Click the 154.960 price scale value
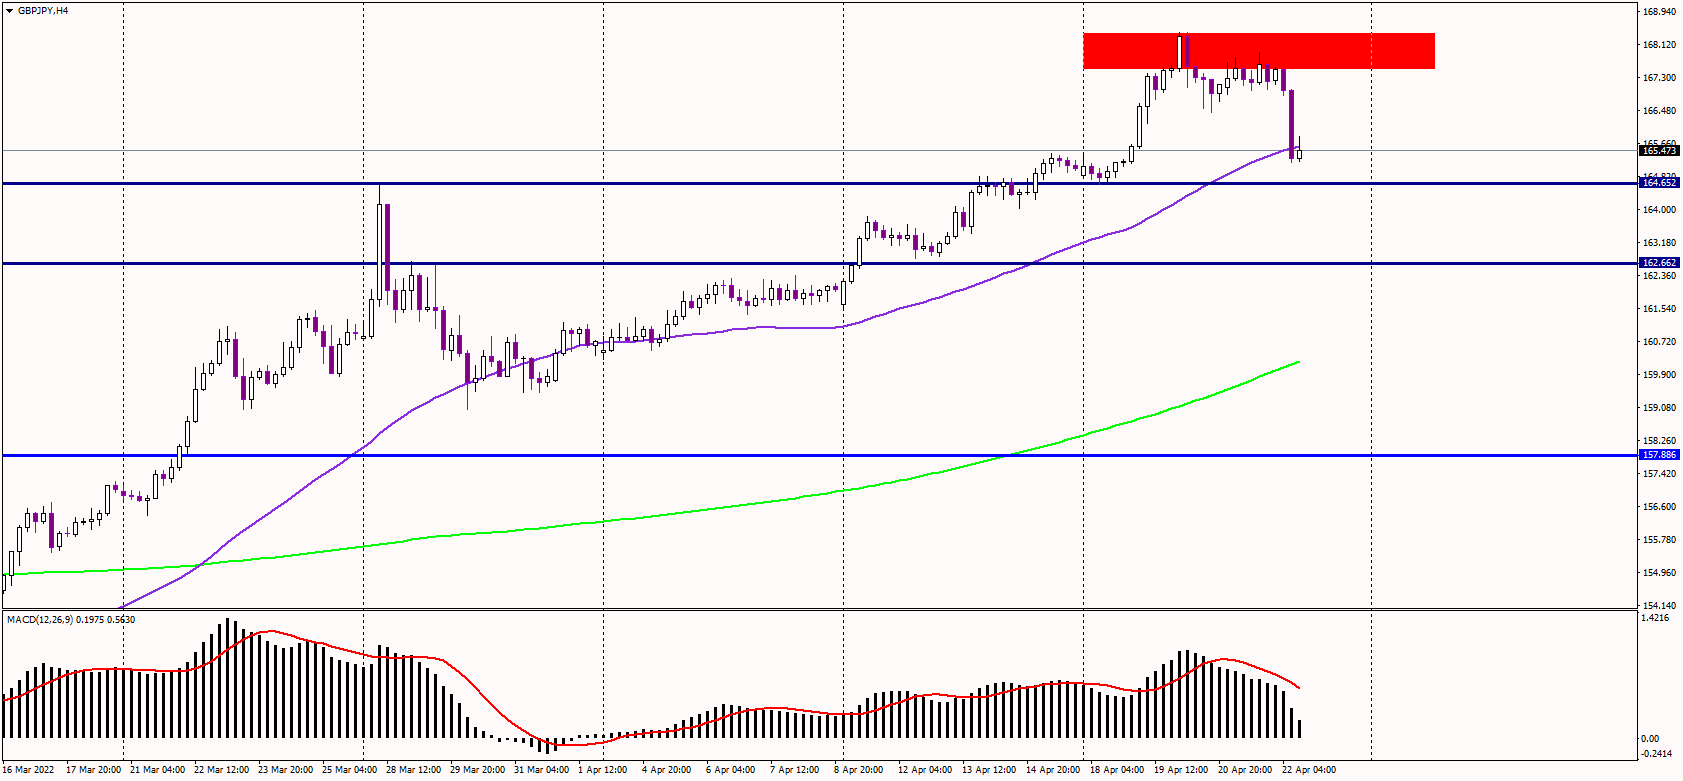Image resolution: width=1683 pixels, height=781 pixels. click(1660, 573)
